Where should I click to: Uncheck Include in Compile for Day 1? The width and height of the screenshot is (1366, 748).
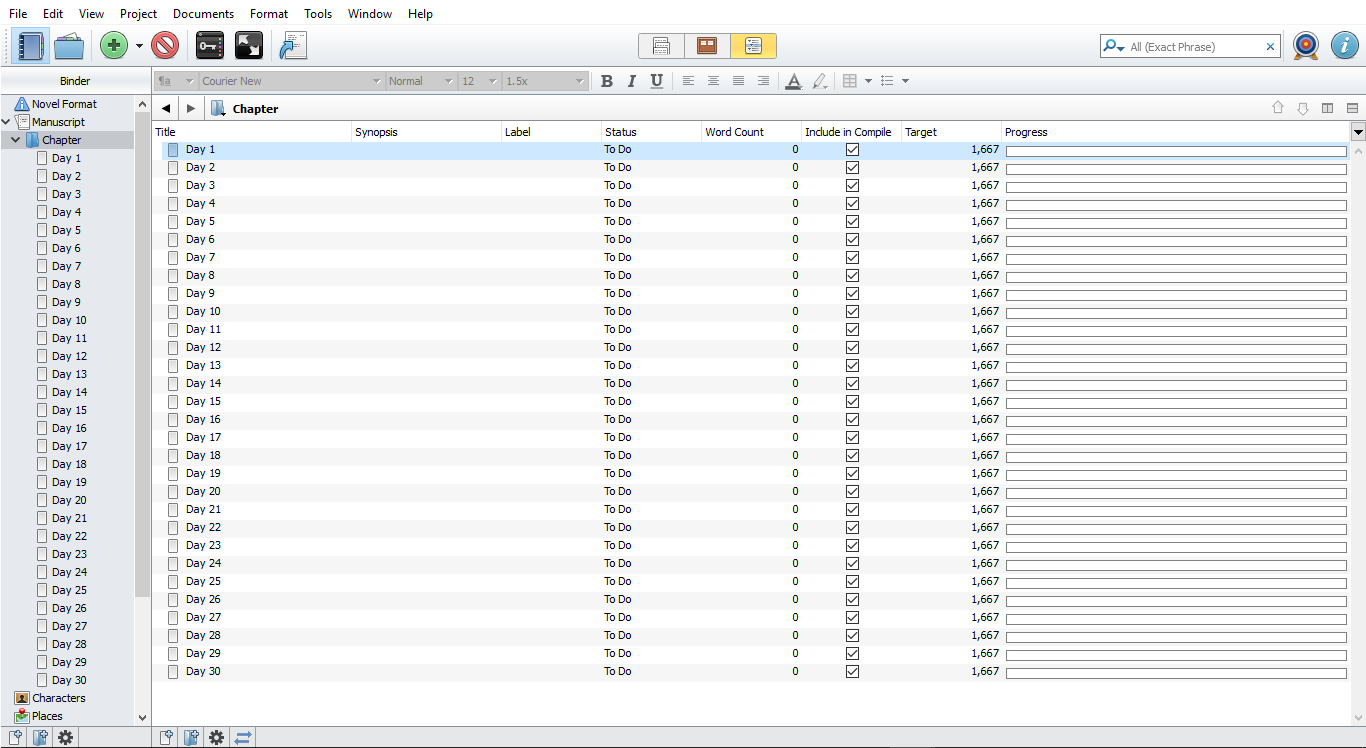(x=852, y=150)
